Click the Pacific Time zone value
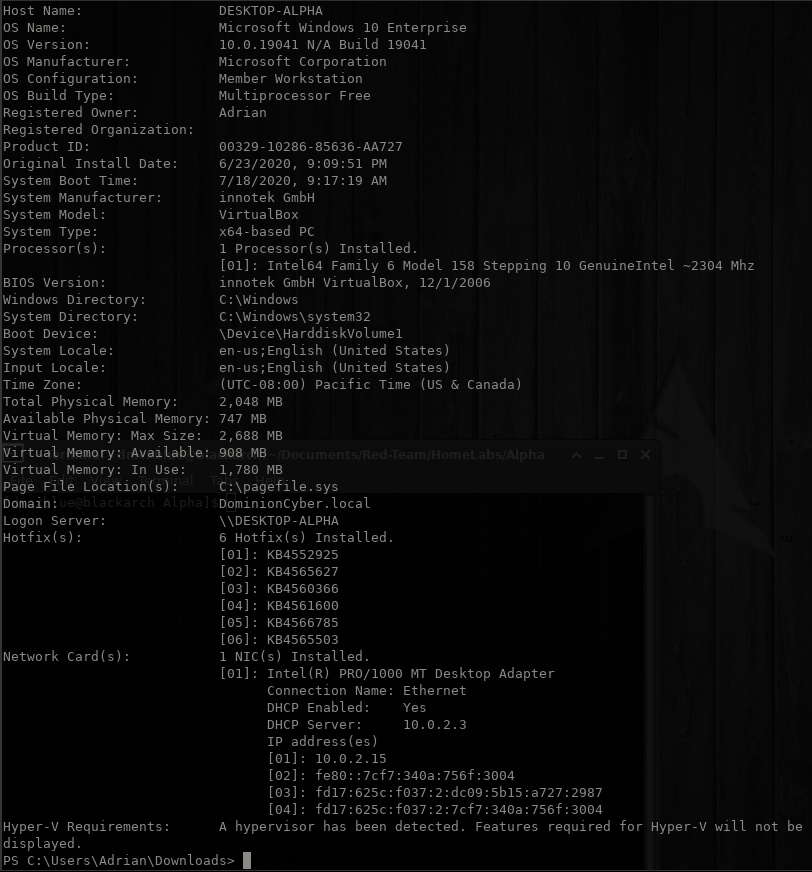Viewport: 812px width, 872px height. point(370,385)
